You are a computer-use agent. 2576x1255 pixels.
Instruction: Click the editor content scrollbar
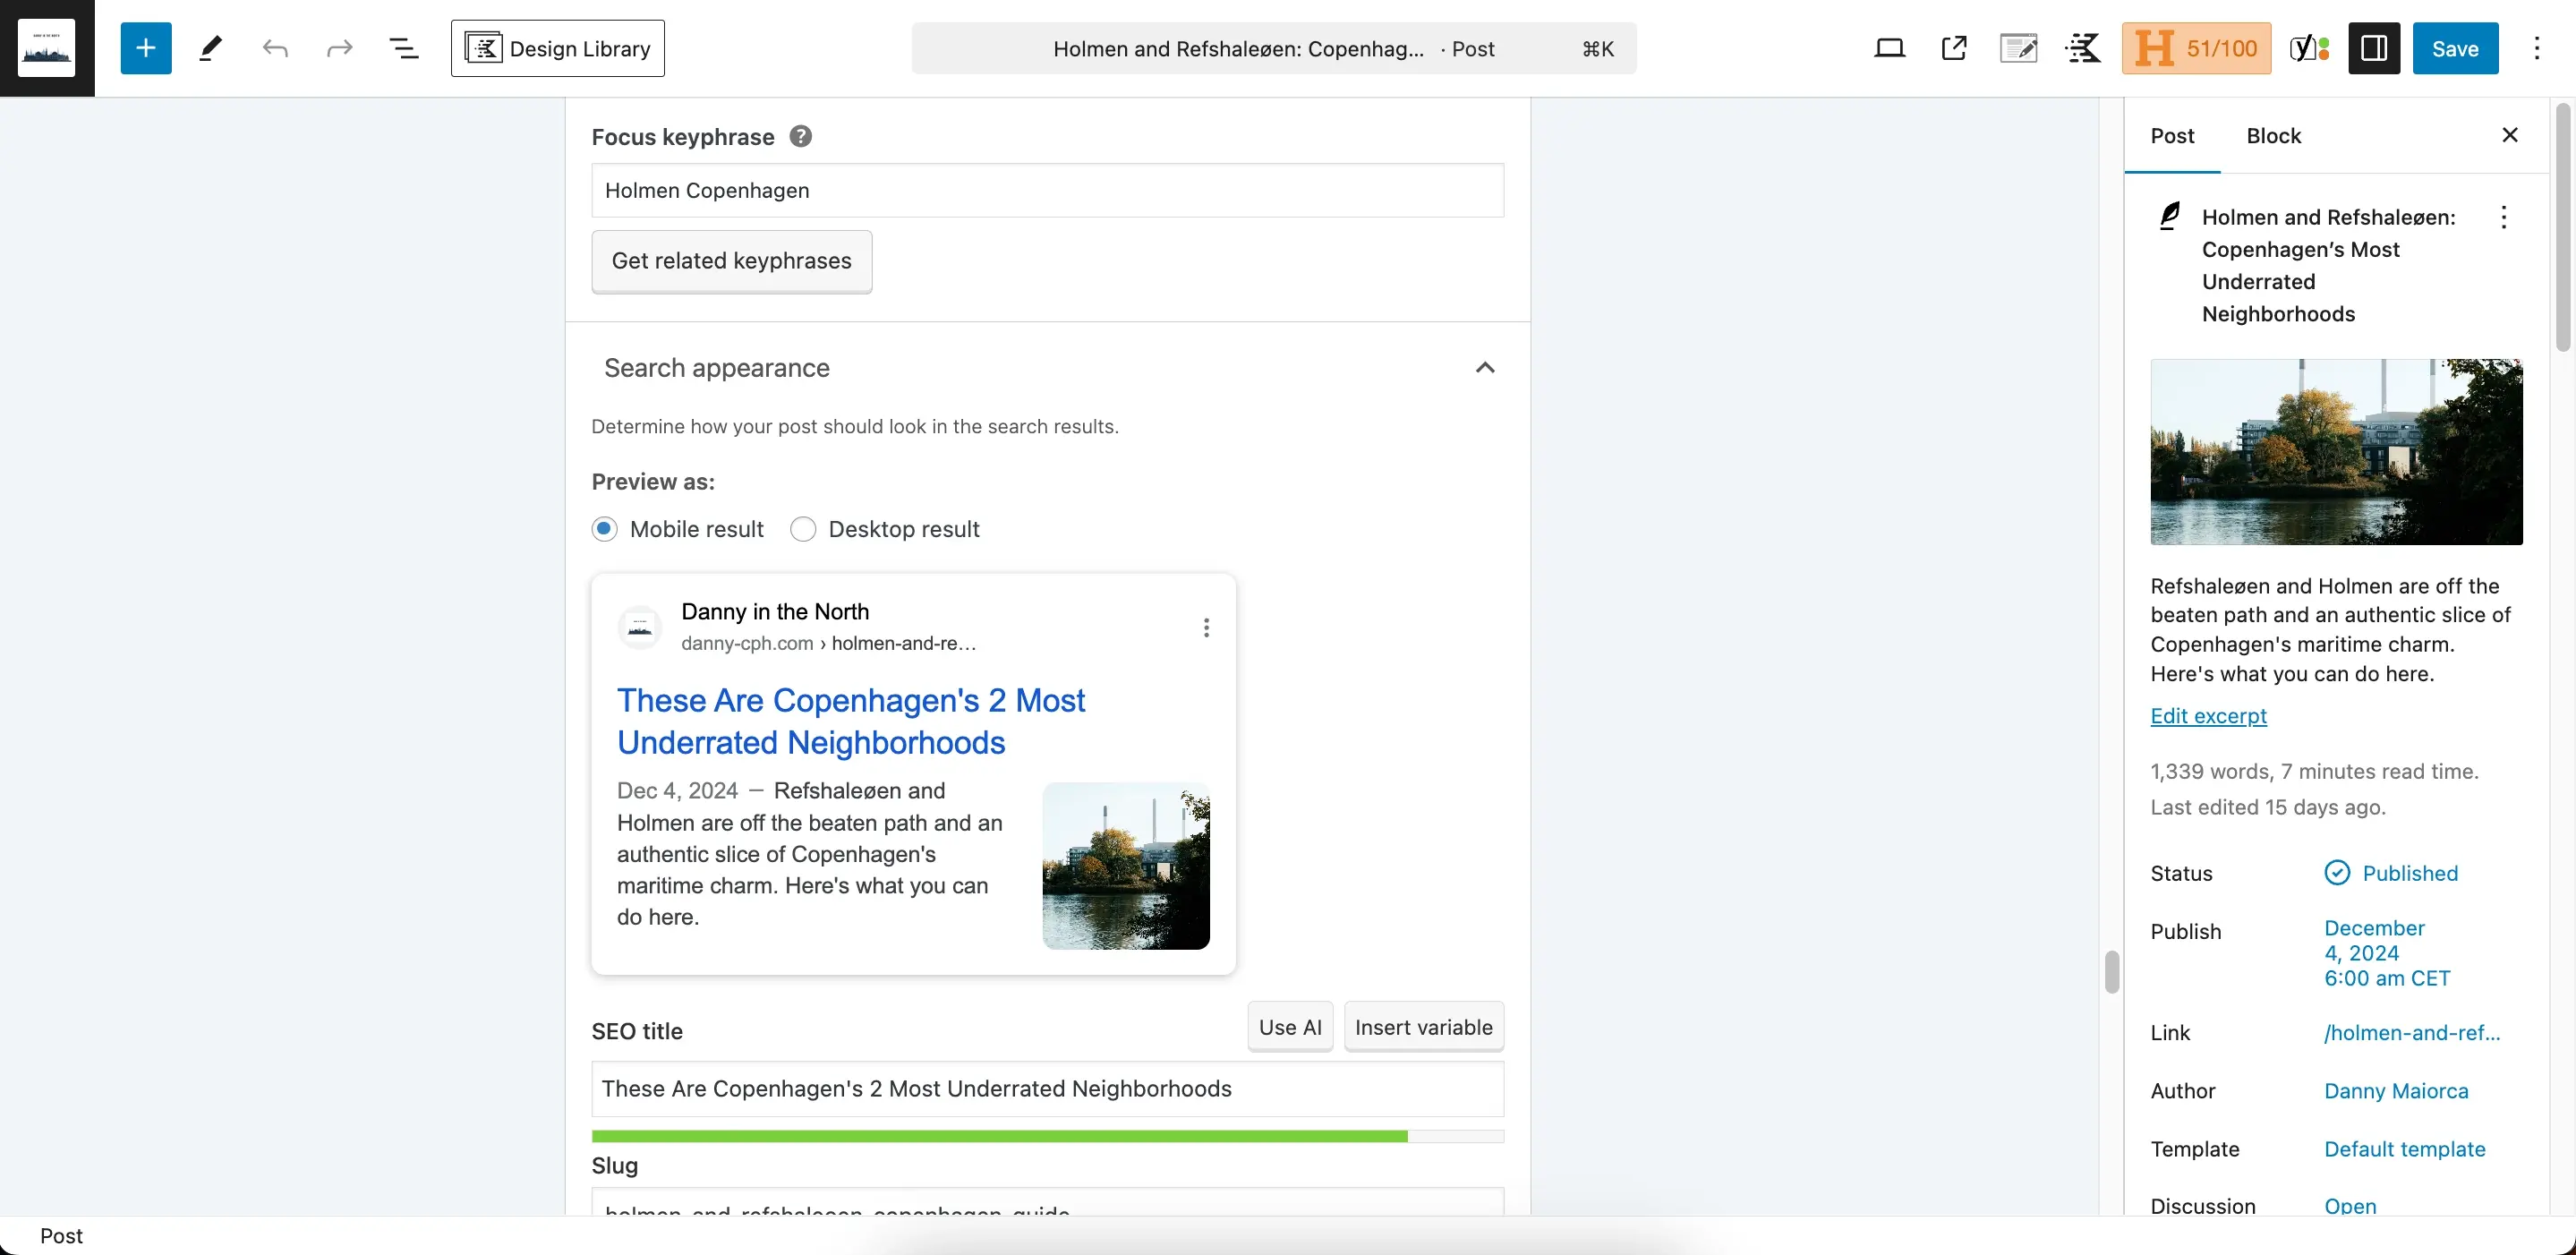2111,972
